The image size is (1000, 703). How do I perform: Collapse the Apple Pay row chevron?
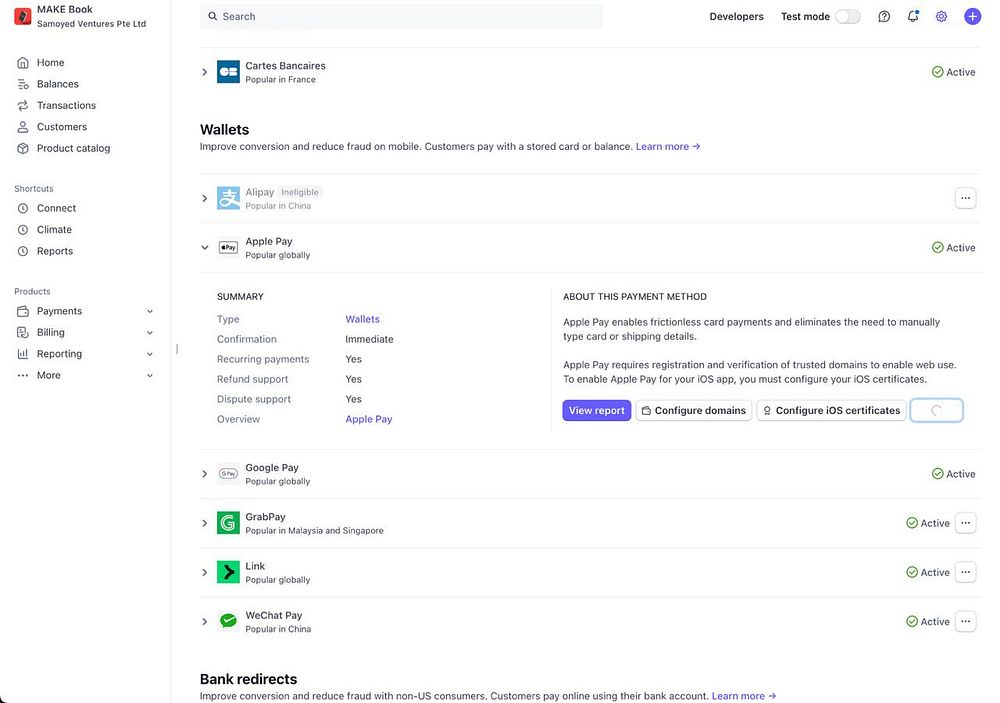tap(205, 248)
